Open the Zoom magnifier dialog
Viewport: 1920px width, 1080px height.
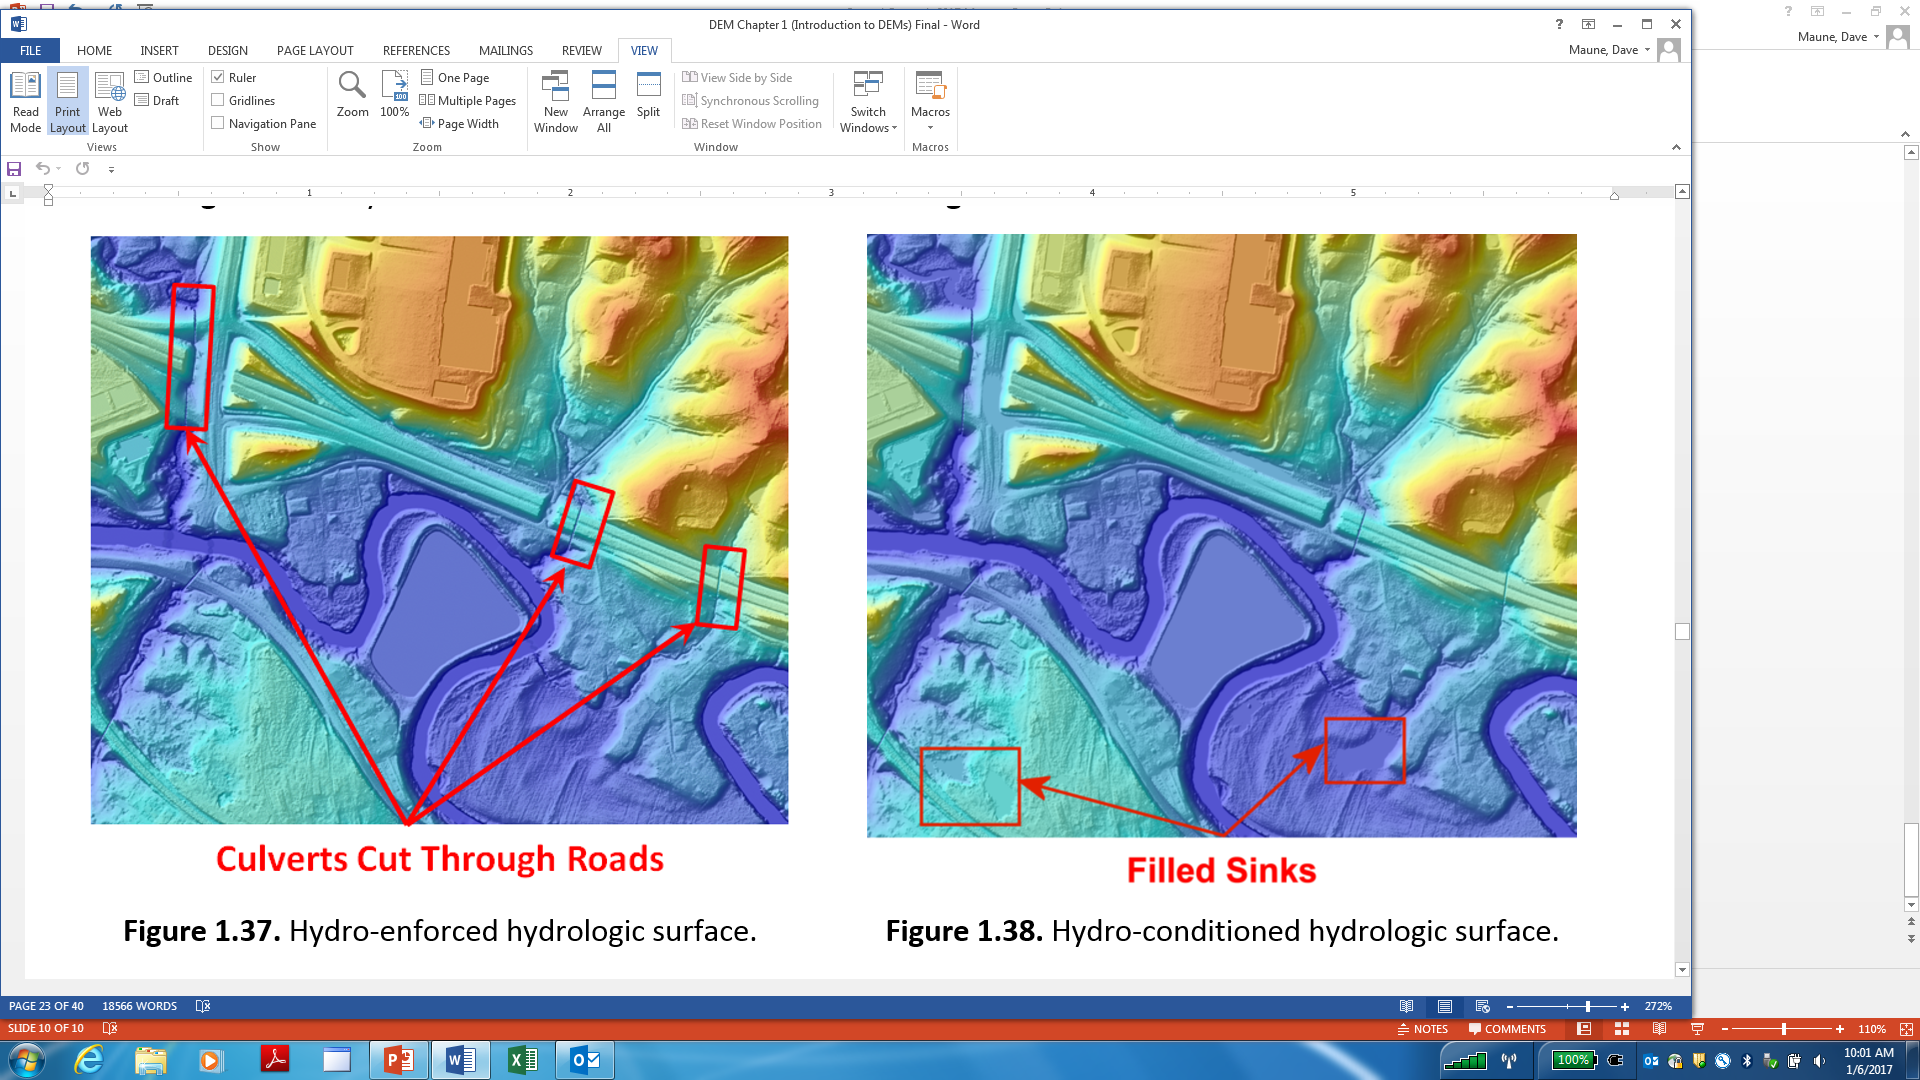tap(352, 95)
